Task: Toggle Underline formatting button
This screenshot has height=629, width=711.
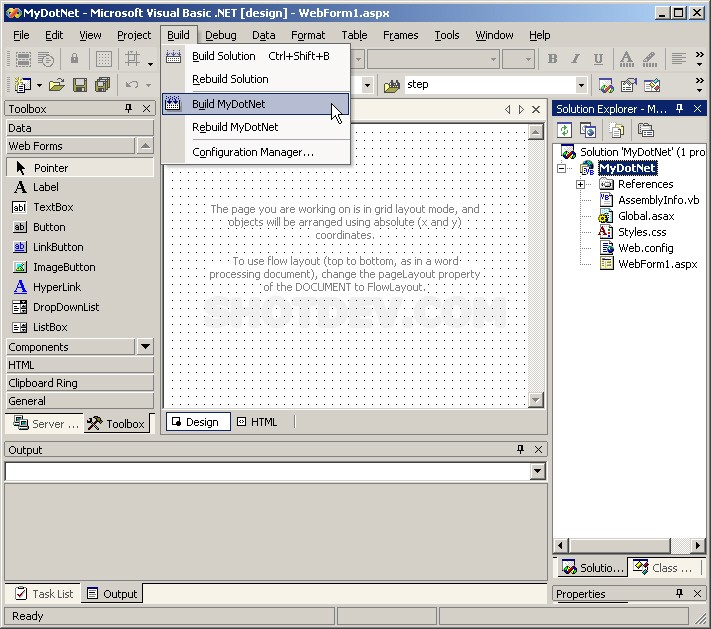Action: pyautogui.click(x=599, y=59)
